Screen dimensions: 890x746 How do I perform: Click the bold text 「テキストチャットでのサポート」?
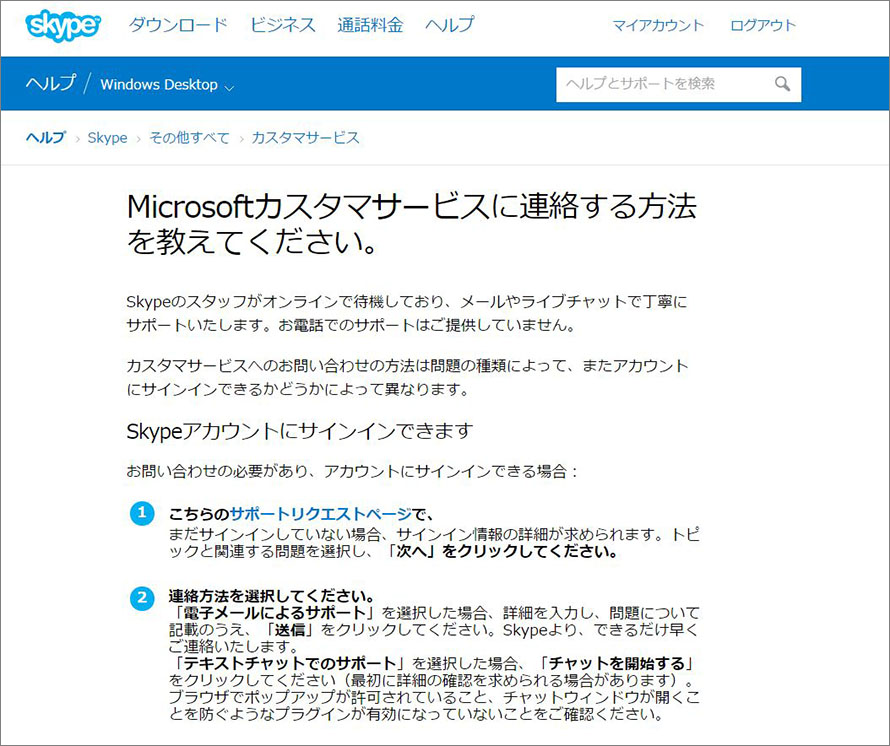290,663
